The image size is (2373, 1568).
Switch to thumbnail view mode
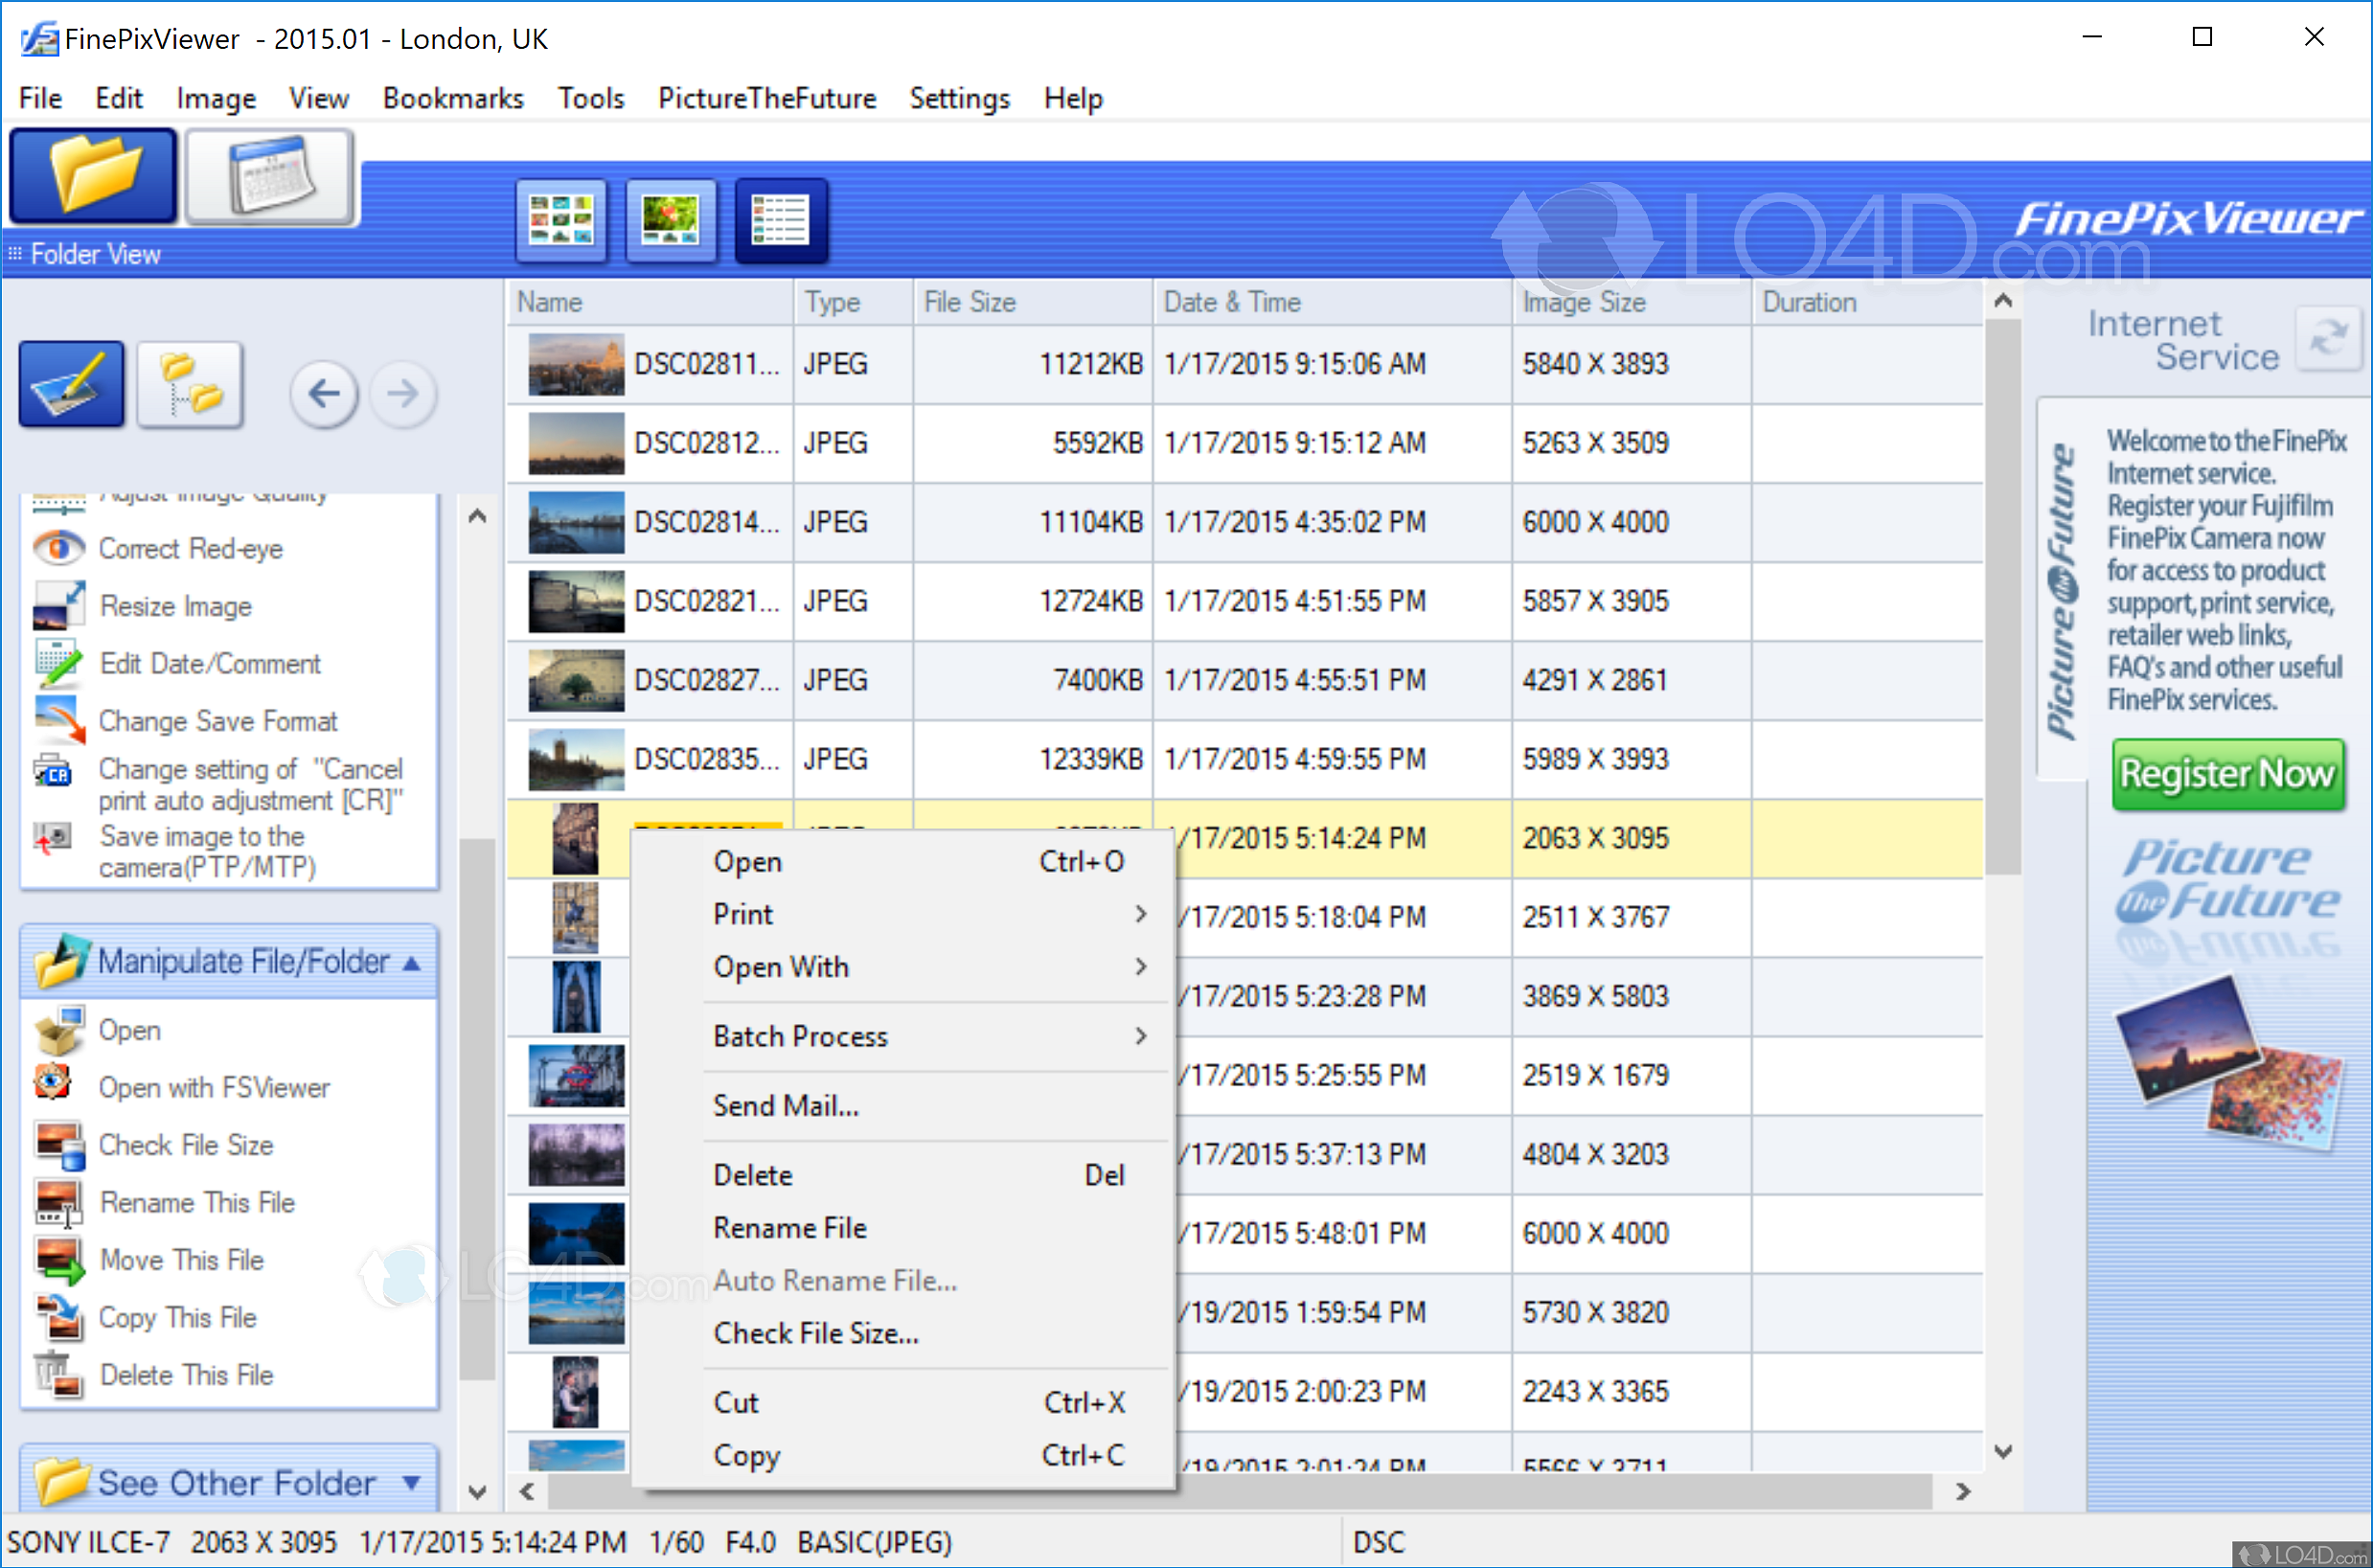[x=560, y=220]
